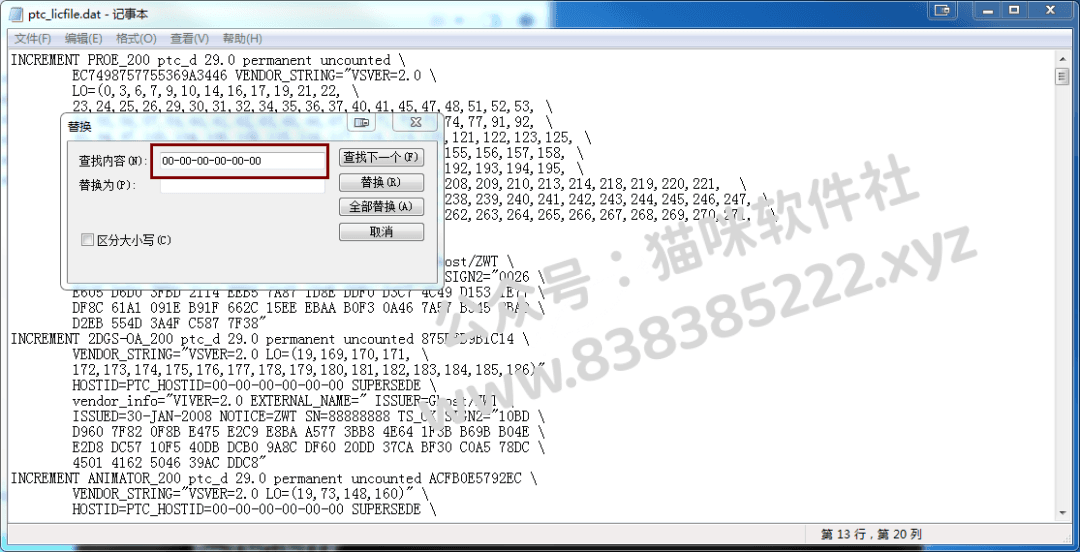Viewport: 1080px width, 552px height.
Task: Maximize the Notepad window
Action: [1015, 10]
